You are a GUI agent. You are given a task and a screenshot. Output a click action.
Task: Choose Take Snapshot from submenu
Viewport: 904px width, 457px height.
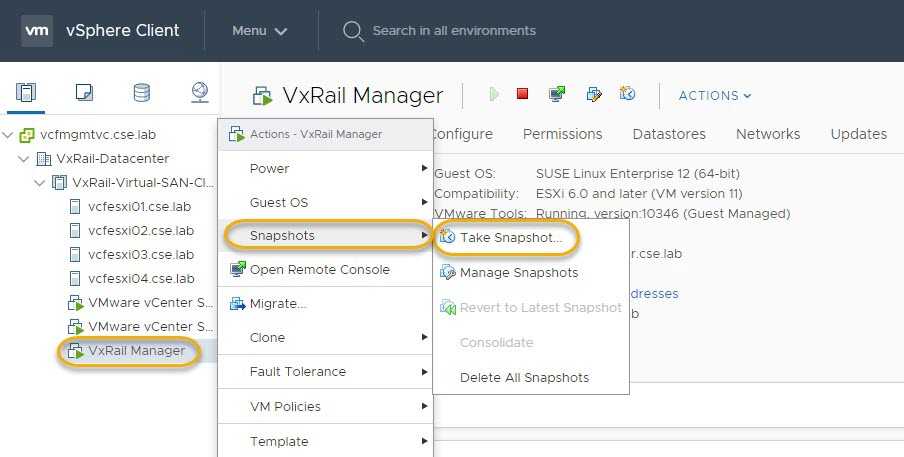coord(510,238)
